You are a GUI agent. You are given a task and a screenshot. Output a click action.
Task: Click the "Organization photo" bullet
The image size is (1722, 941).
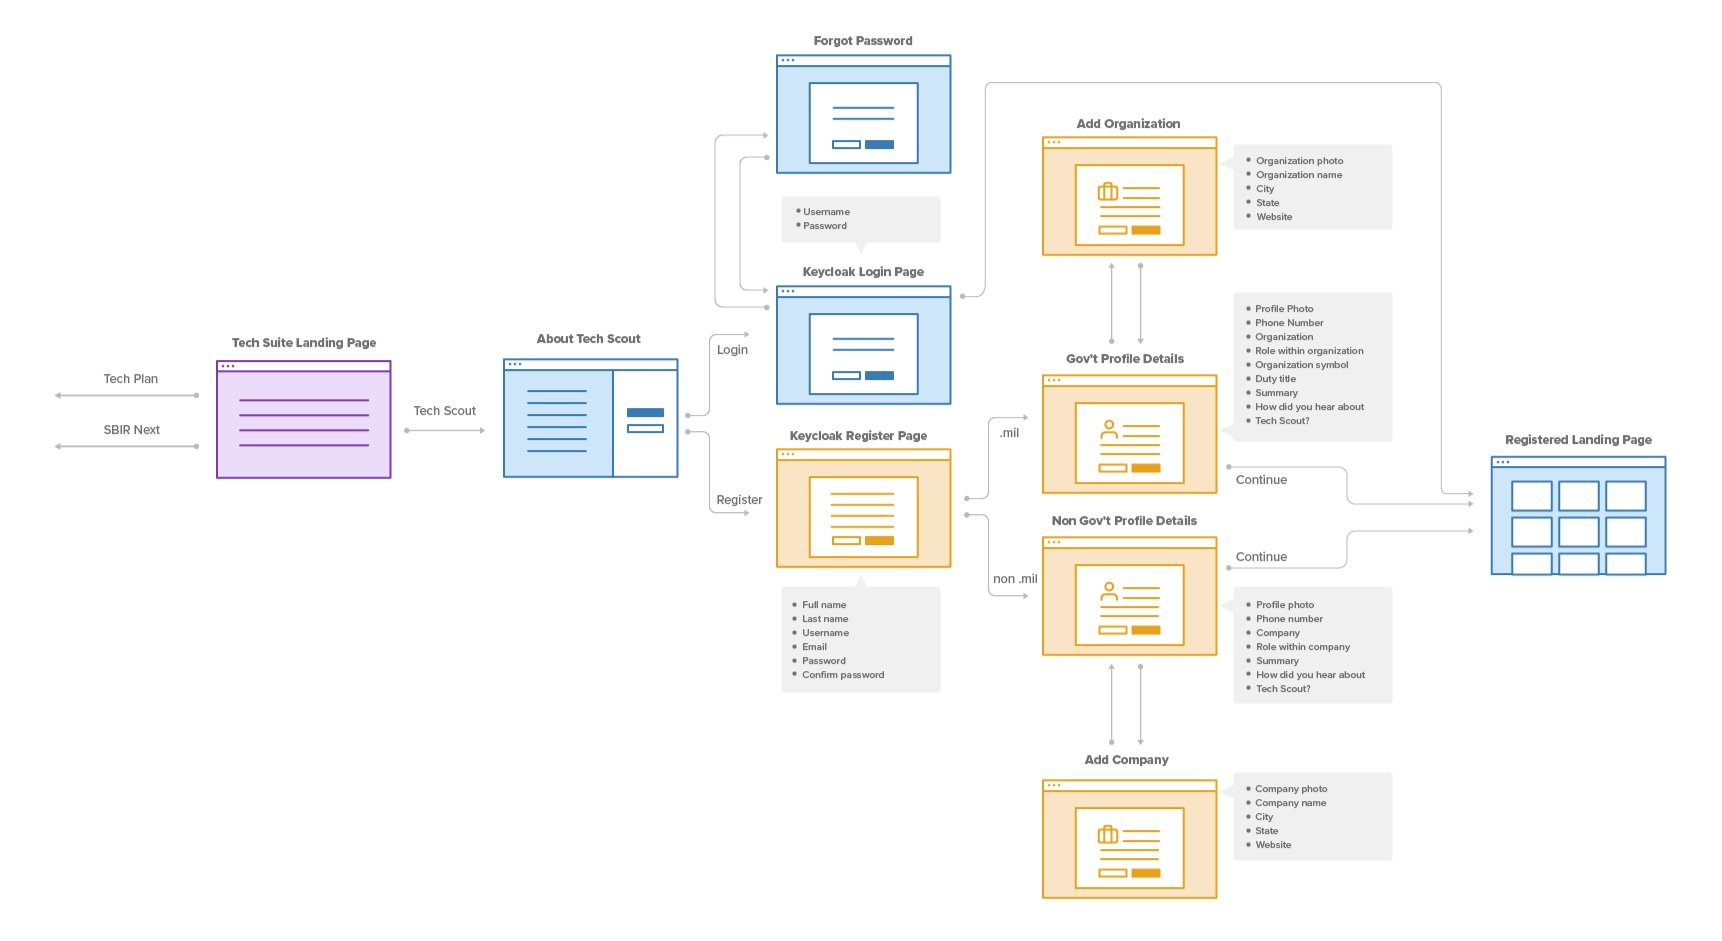click(1299, 161)
